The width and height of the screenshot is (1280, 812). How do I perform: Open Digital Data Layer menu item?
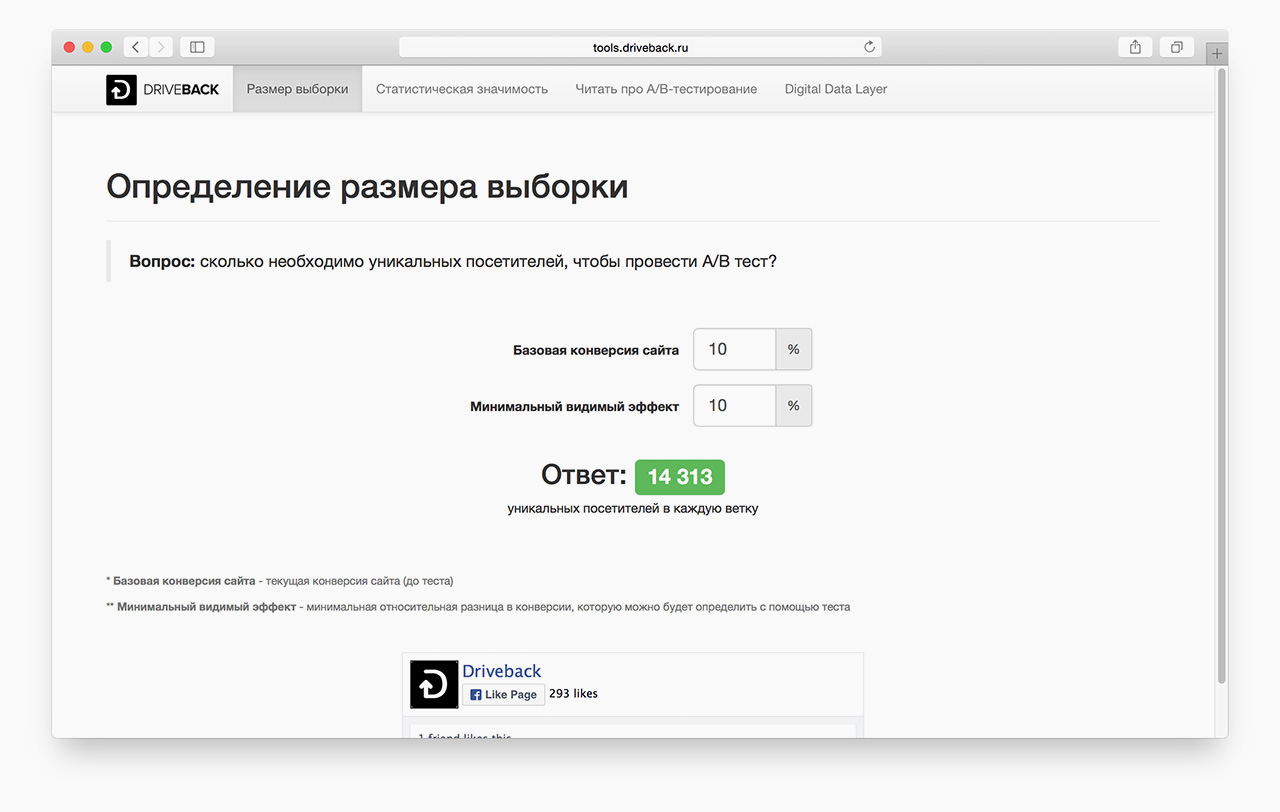[x=836, y=89]
